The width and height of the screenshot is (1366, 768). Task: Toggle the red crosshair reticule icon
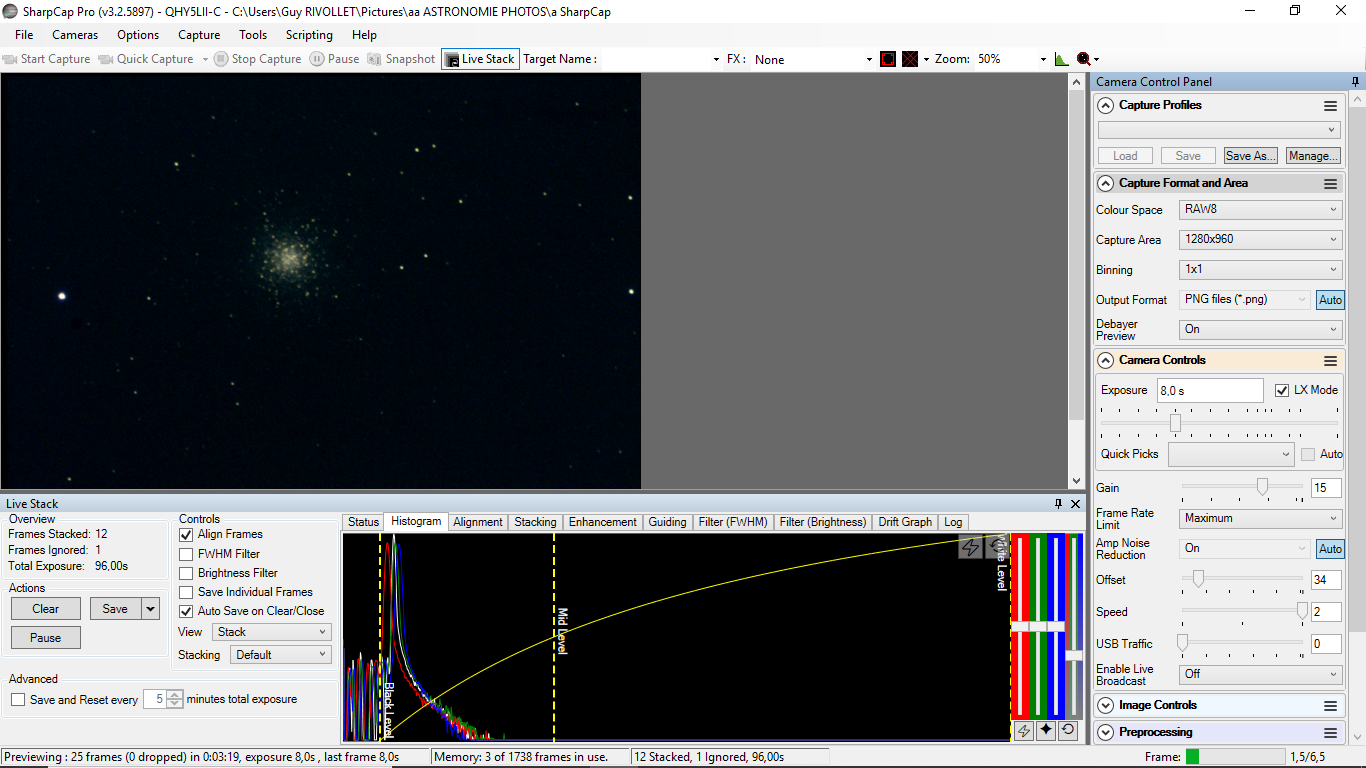(x=910, y=59)
